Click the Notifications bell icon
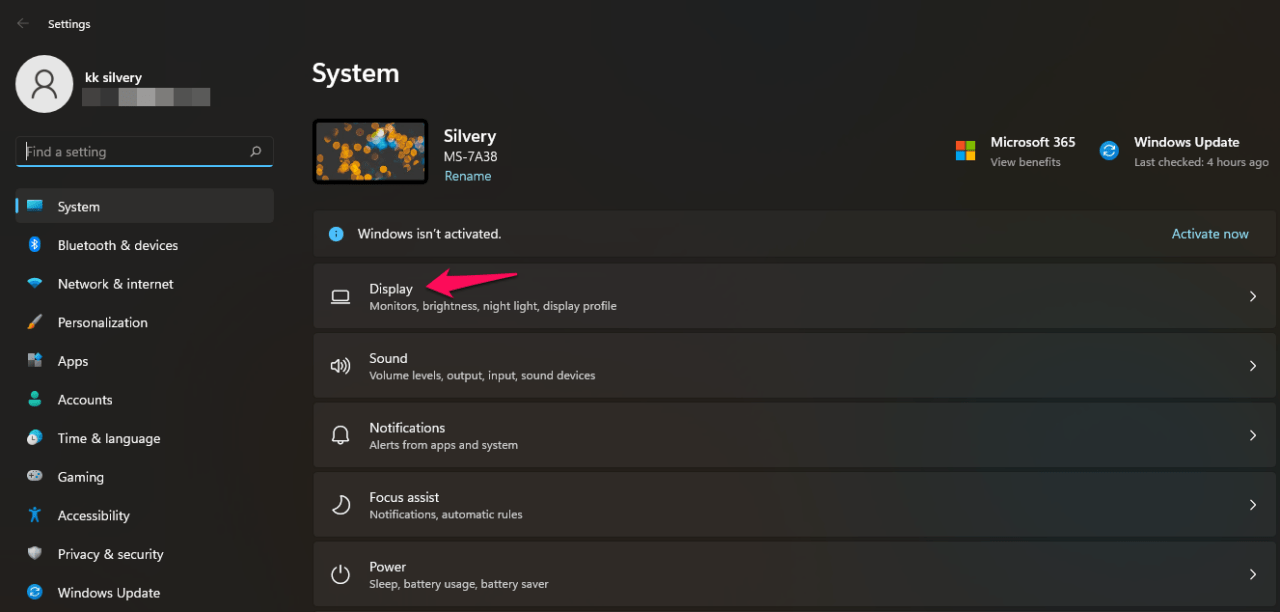Viewport: 1280px width, 612px height. (341, 435)
